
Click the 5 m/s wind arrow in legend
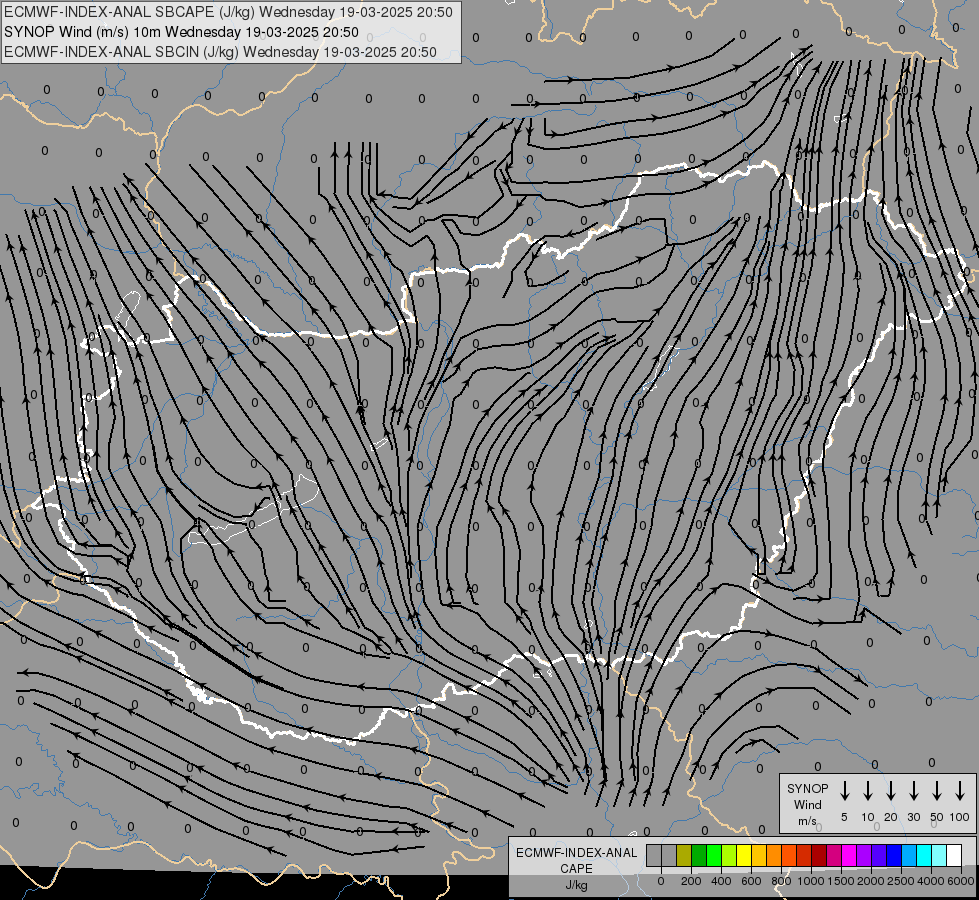(844, 791)
